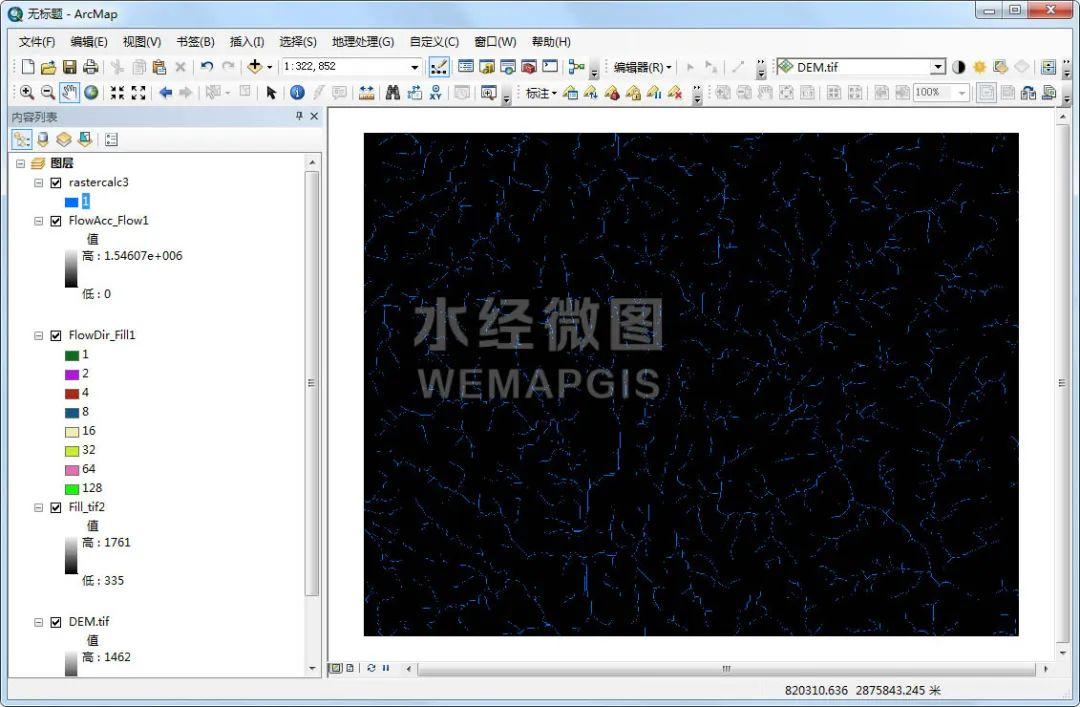The height and width of the screenshot is (707, 1080).
Task: Print the map
Action: [x=90, y=67]
